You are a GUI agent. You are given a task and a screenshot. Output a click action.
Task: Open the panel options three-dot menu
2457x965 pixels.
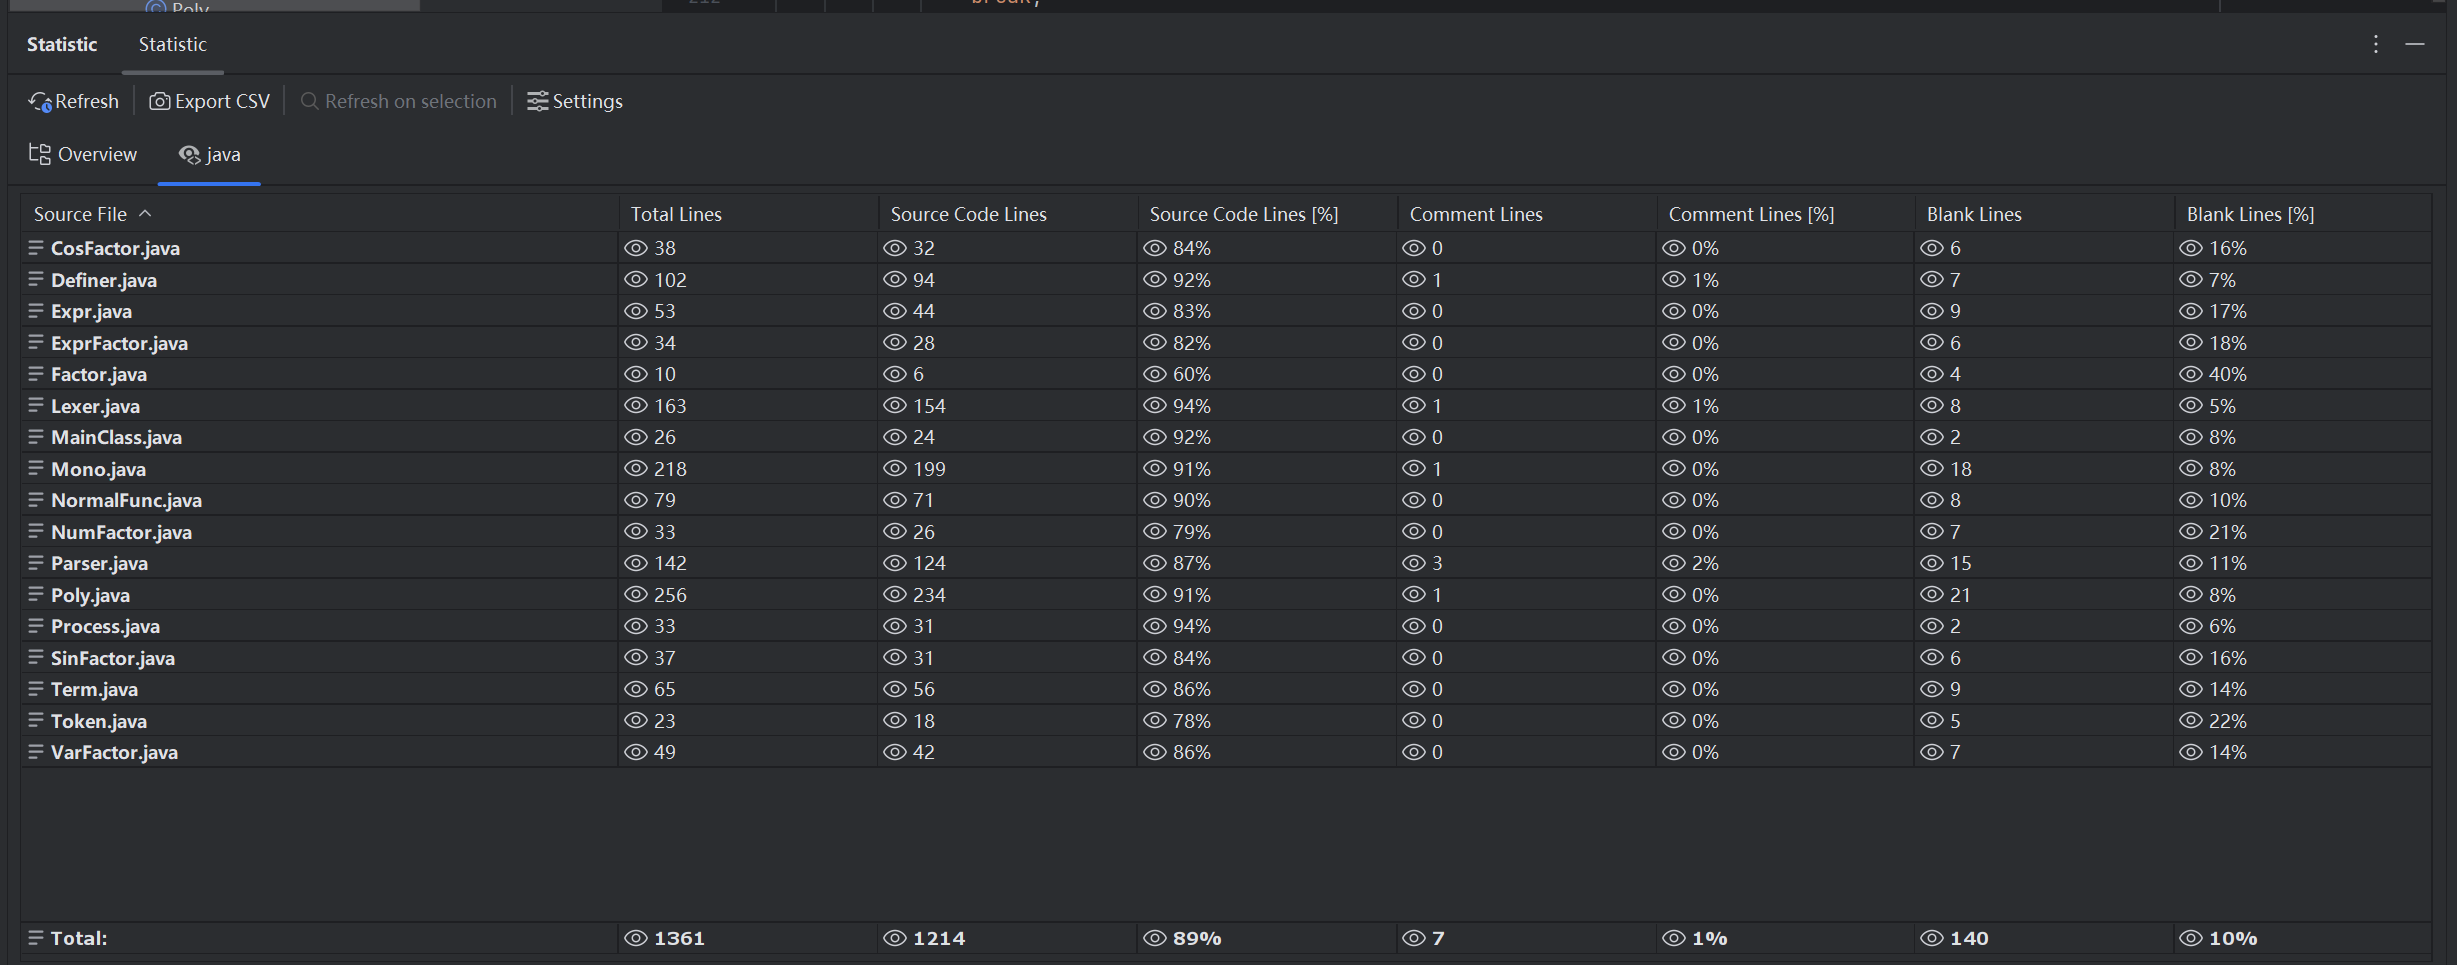2375,45
